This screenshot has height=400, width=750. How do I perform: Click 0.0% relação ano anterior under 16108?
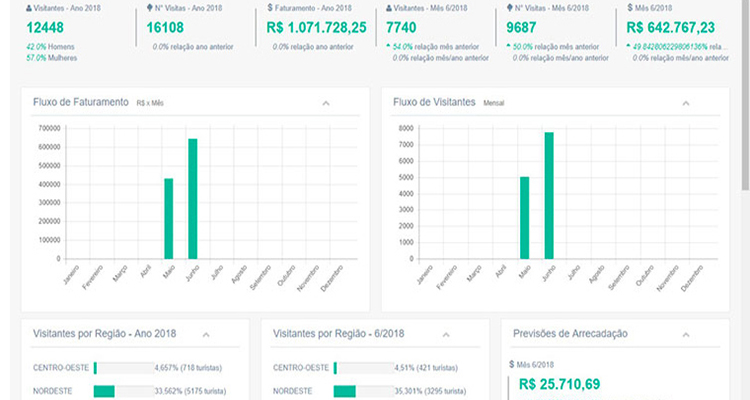pos(193,47)
